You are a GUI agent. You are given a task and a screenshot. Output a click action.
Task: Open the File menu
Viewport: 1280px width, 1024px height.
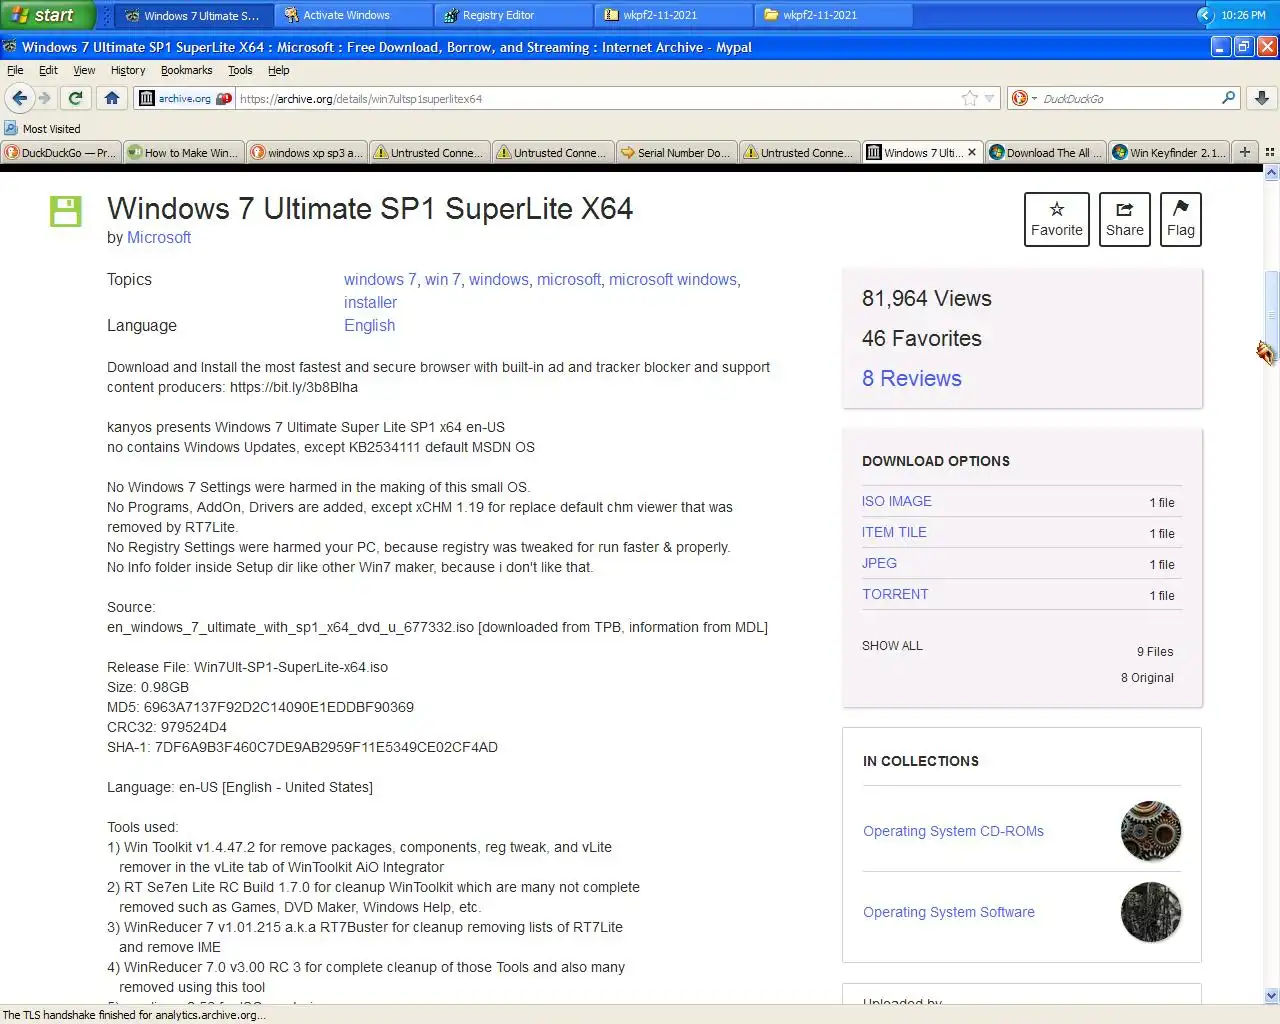(x=15, y=70)
